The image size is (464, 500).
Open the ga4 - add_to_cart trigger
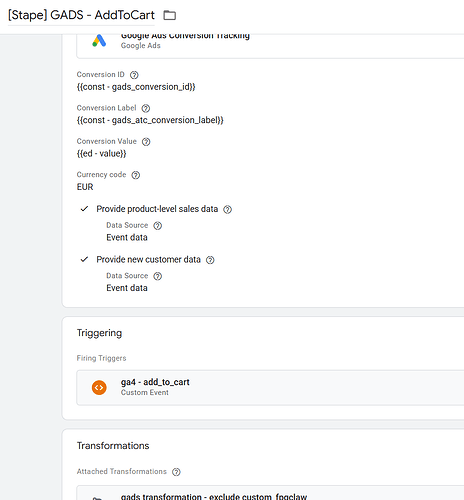tap(270, 388)
